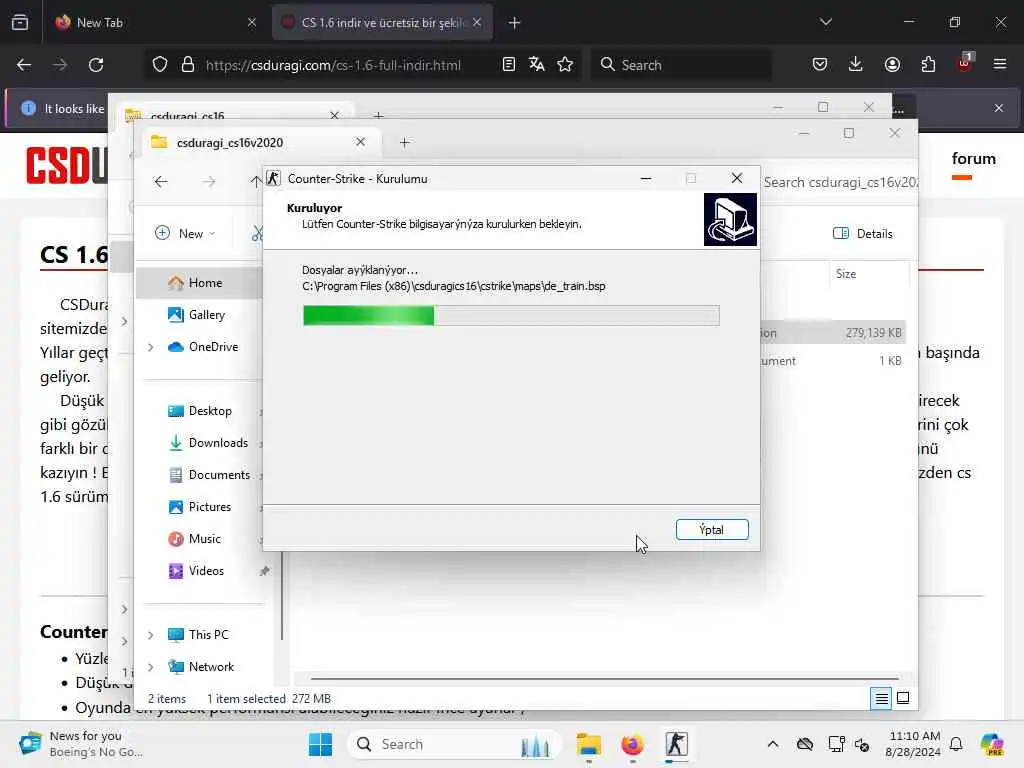Show hidden system tray icons
The width and height of the screenshot is (1024, 768).
click(773, 744)
